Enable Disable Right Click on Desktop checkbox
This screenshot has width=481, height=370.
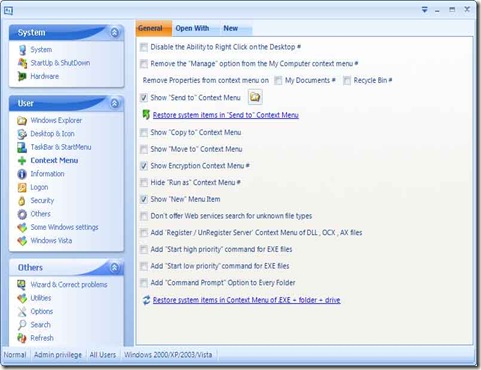(x=144, y=47)
